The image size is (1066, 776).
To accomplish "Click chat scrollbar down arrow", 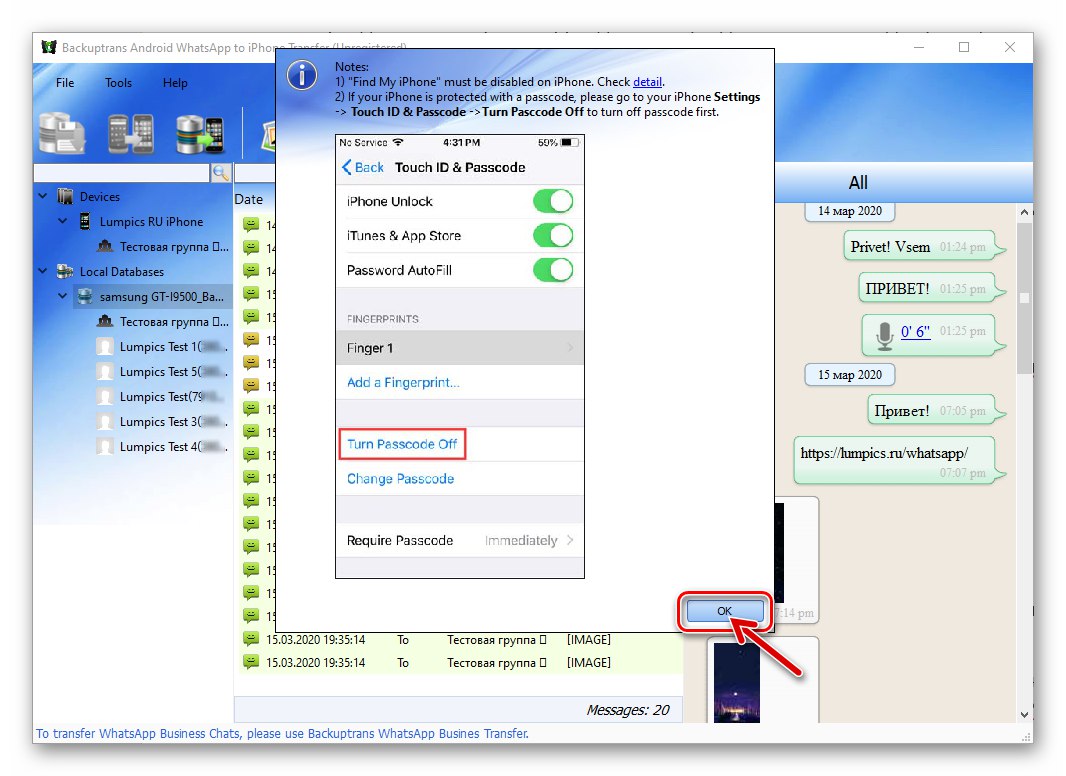I will coord(1025,715).
